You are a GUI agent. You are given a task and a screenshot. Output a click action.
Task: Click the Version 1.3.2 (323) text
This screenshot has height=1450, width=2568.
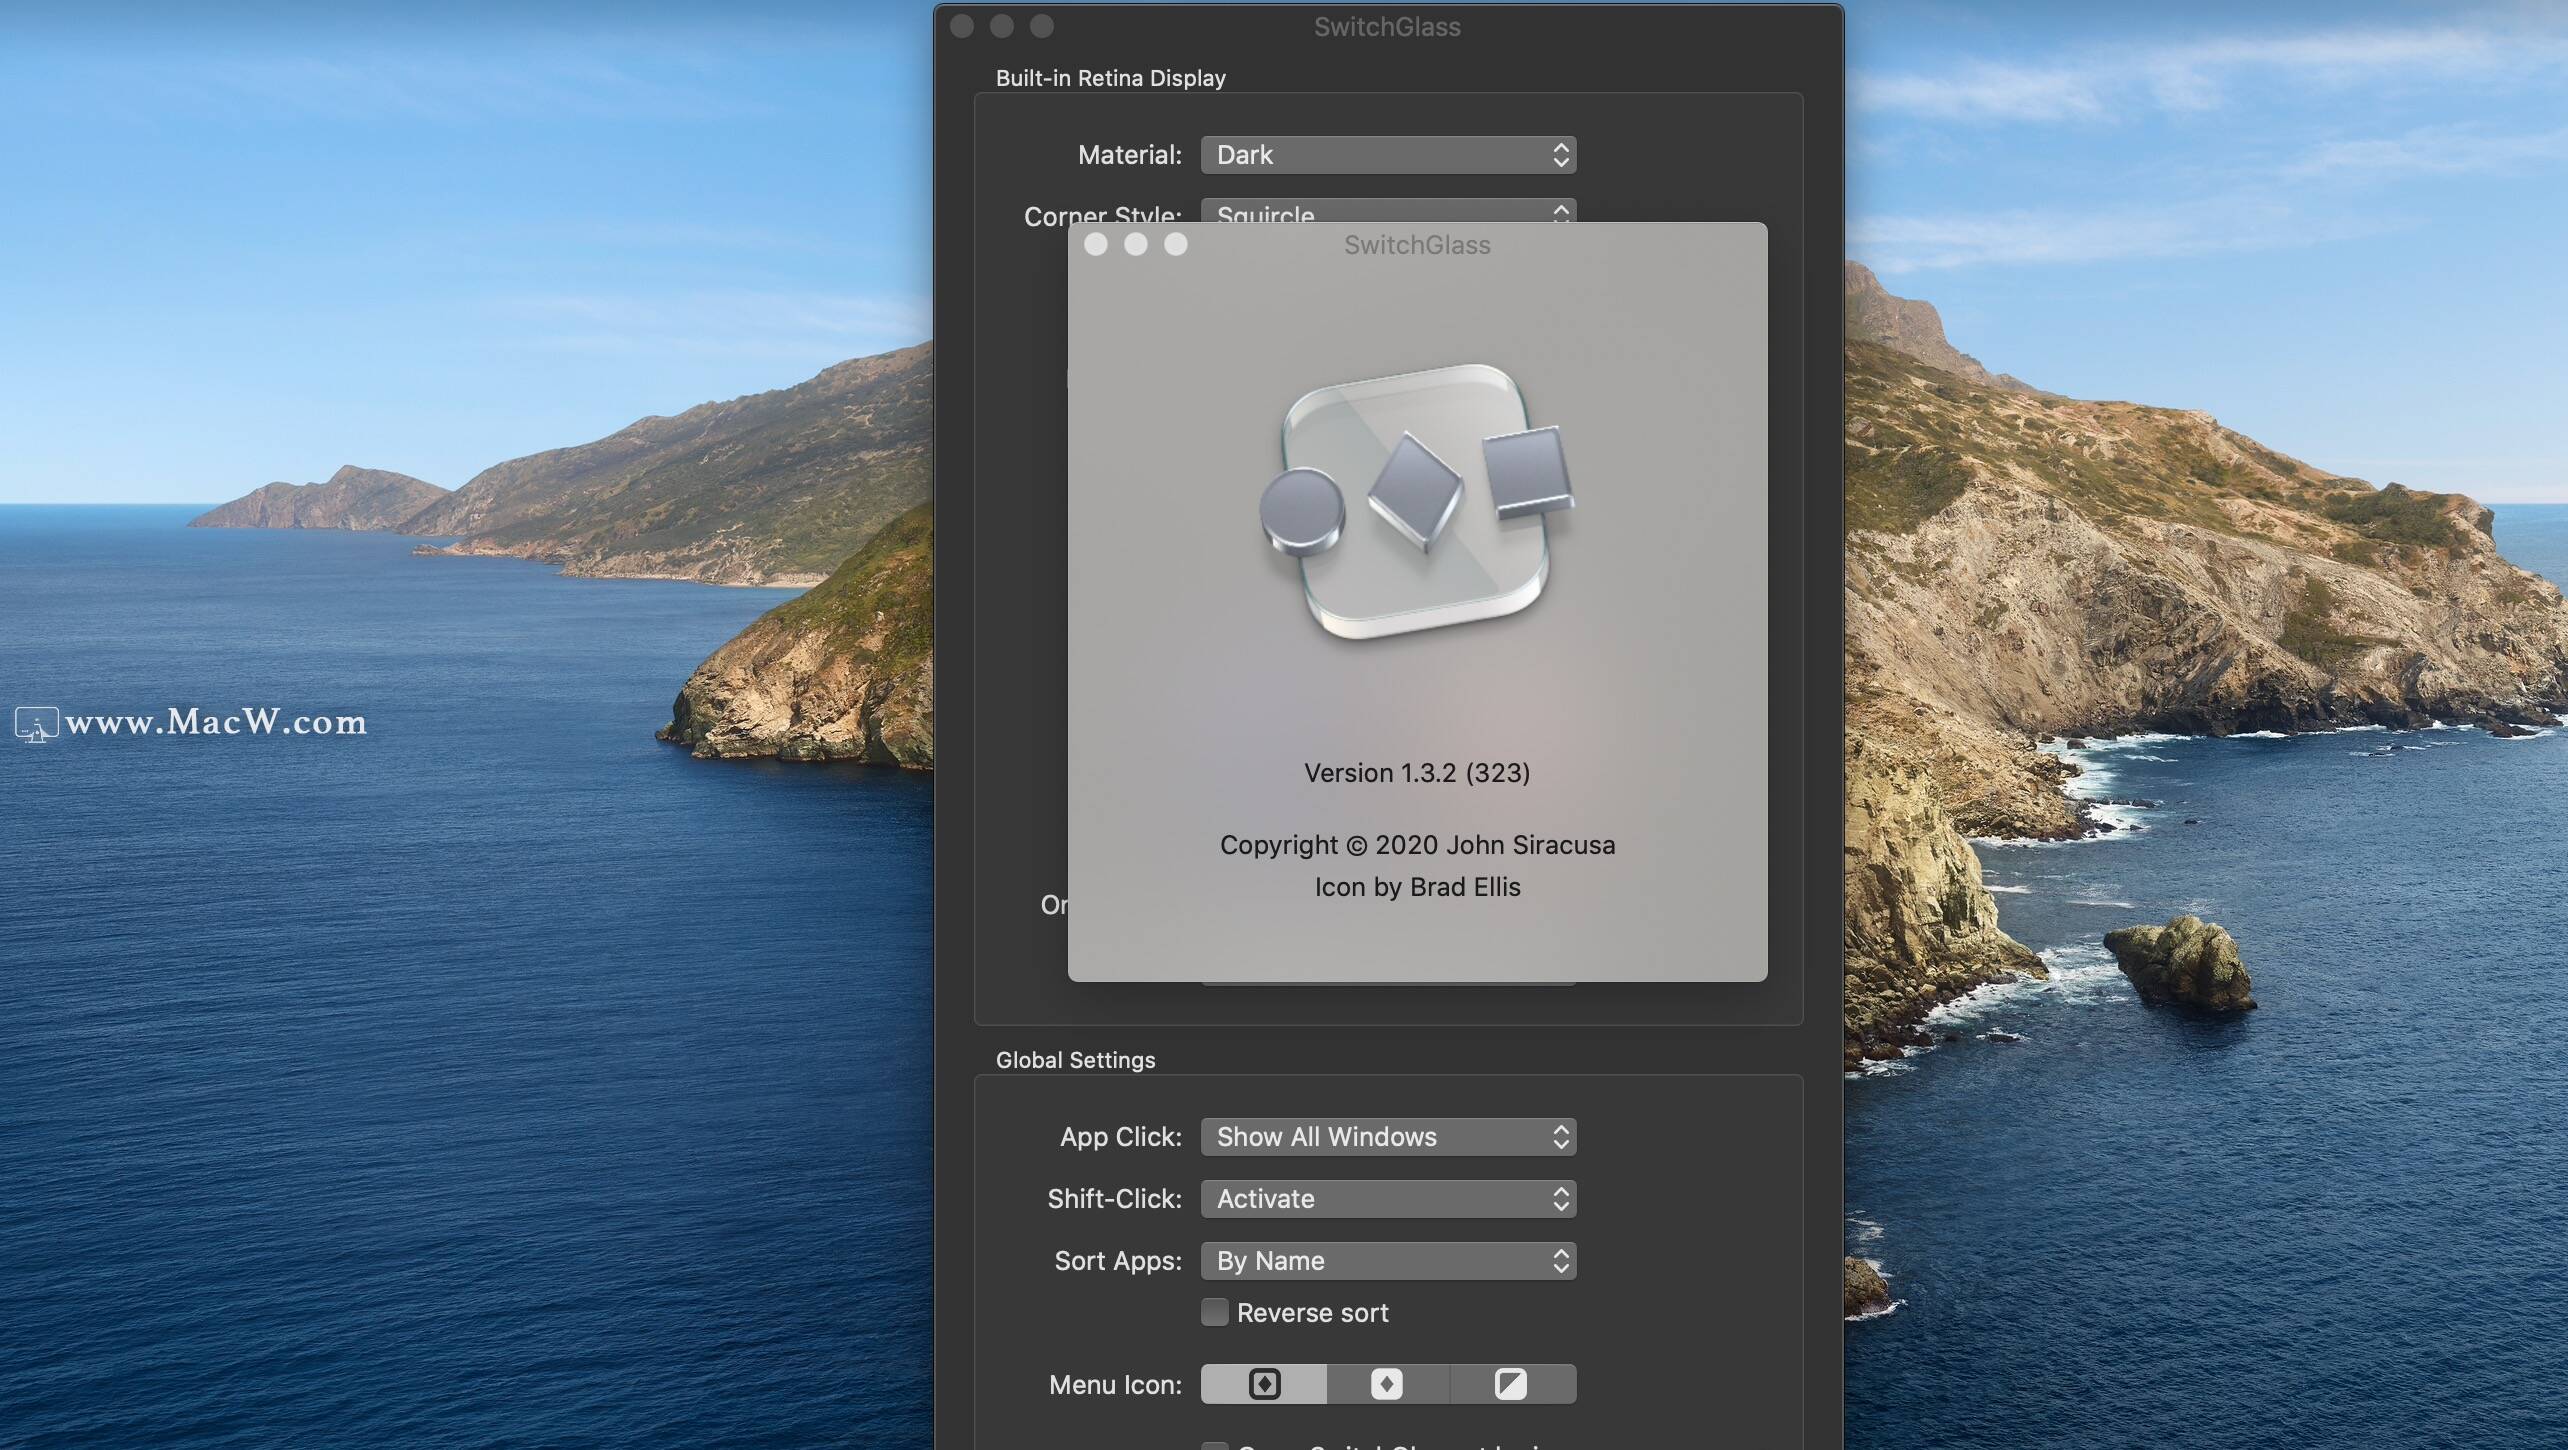(1417, 773)
